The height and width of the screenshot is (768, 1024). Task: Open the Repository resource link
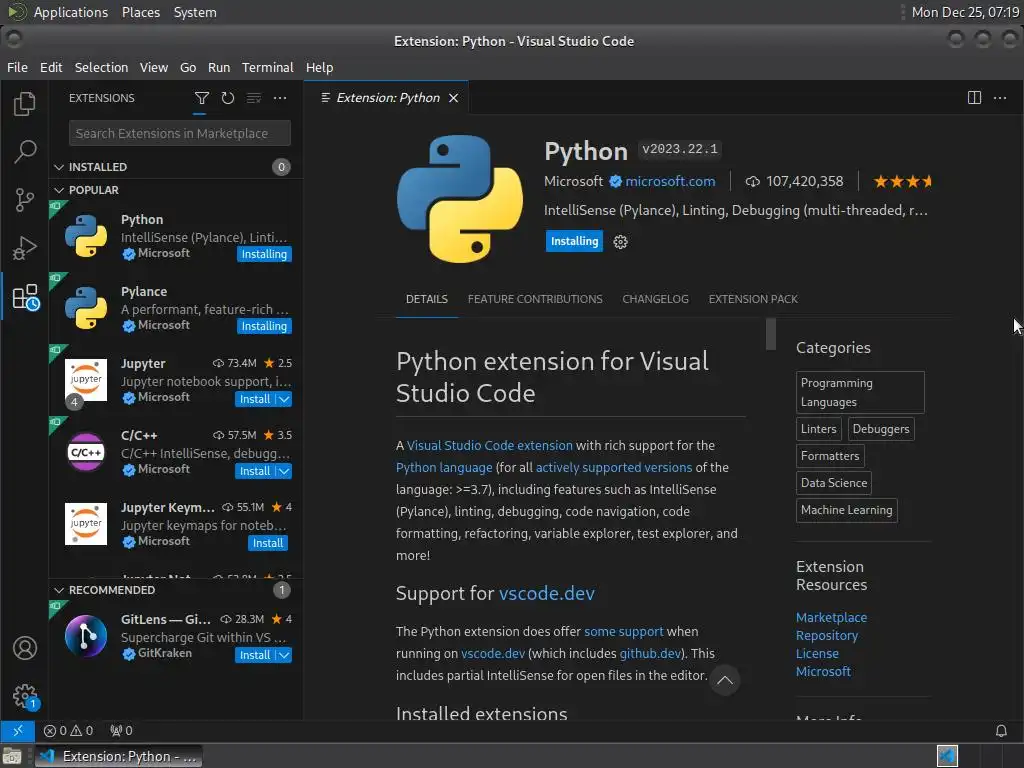[827, 635]
